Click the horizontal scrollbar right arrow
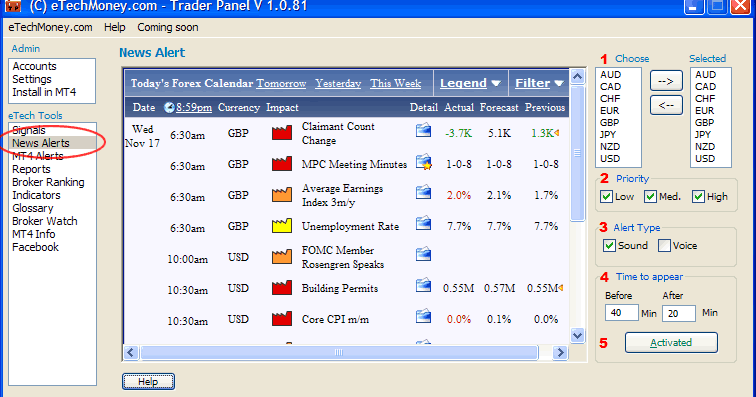 point(560,353)
